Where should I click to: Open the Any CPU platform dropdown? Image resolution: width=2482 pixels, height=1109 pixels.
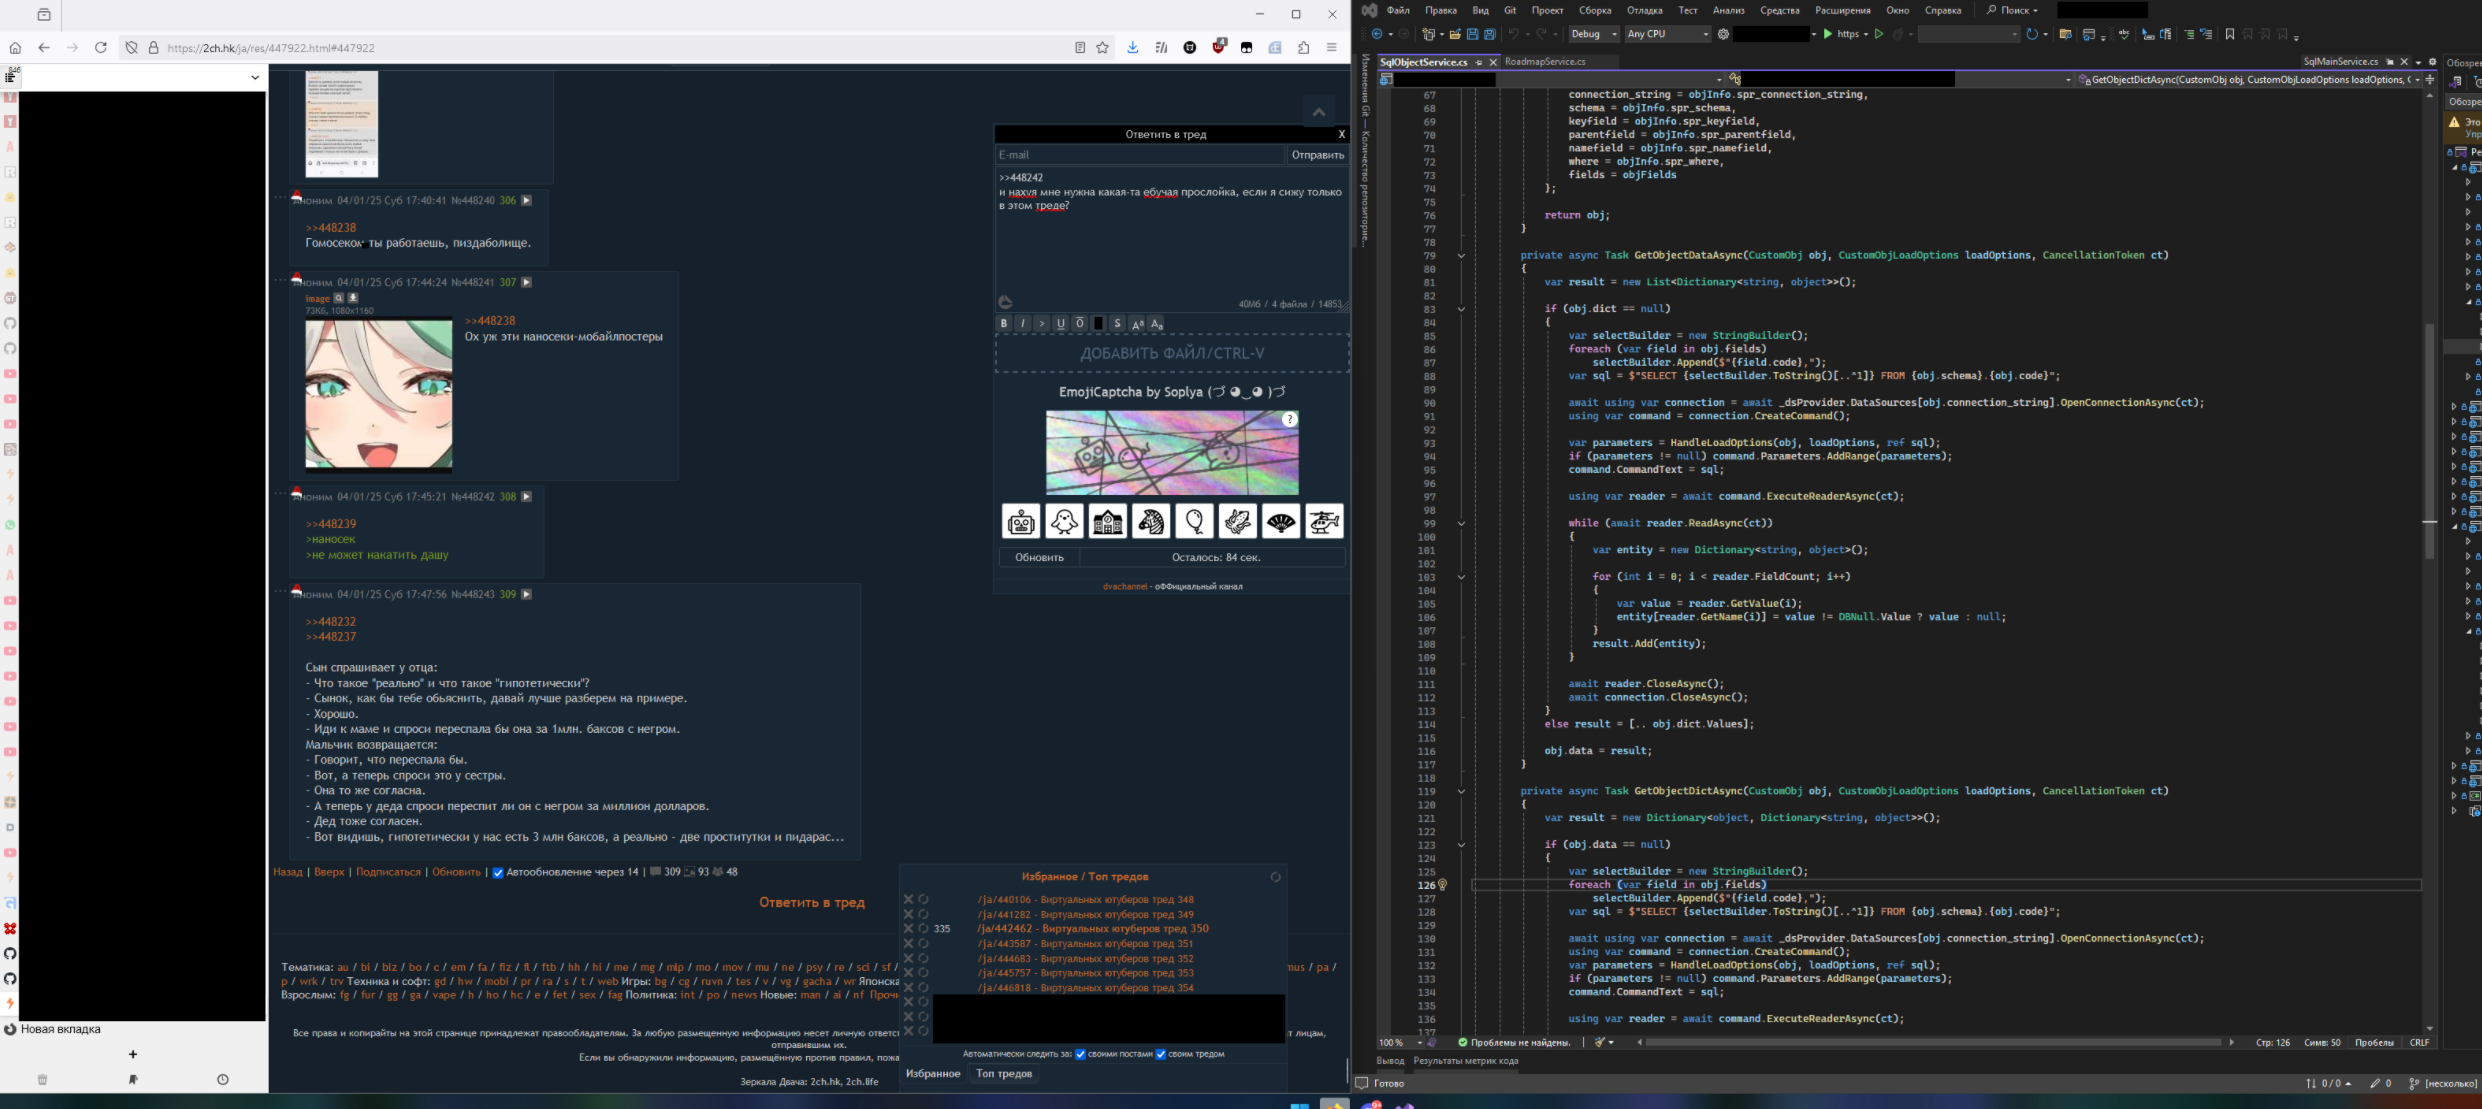pyautogui.click(x=1667, y=34)
